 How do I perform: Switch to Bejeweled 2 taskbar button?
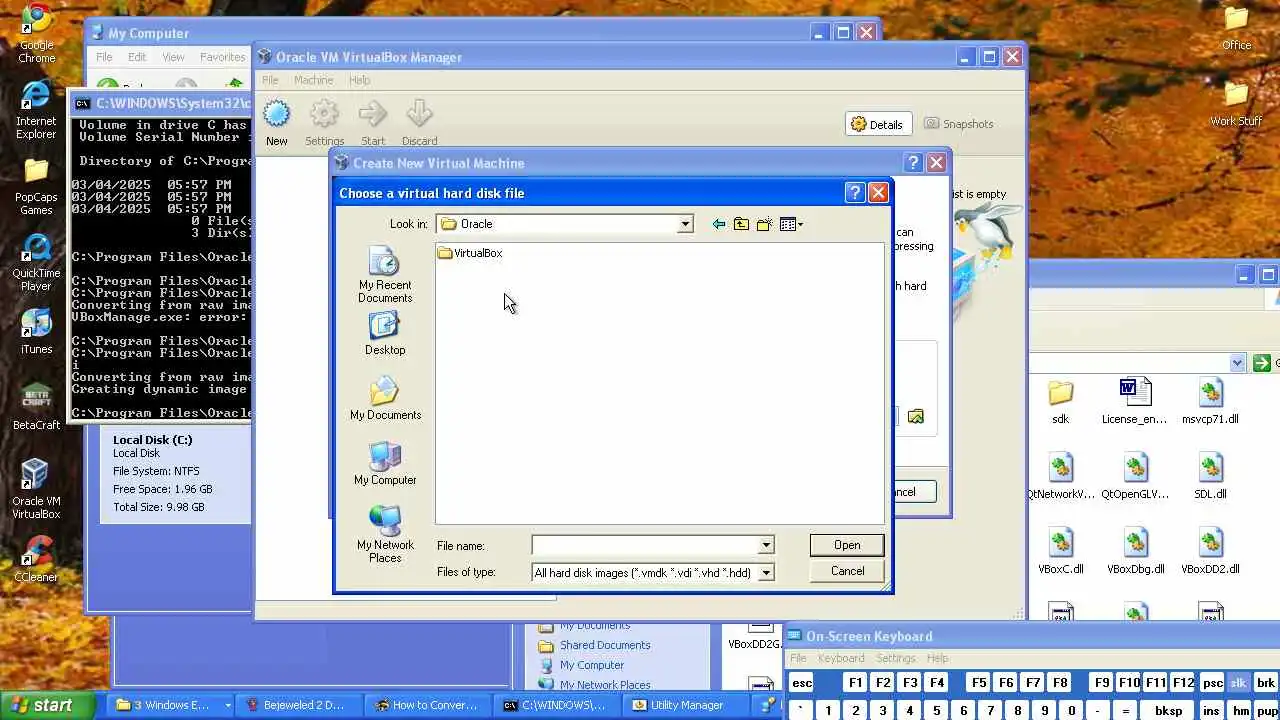[x=301, y=705]
